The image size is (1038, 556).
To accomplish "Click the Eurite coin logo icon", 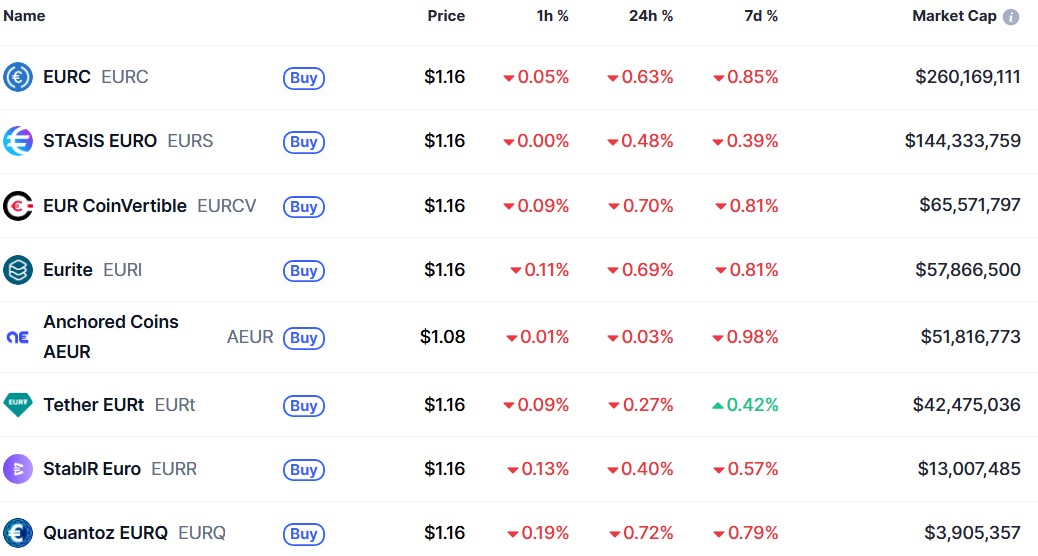I will point(18,270).
